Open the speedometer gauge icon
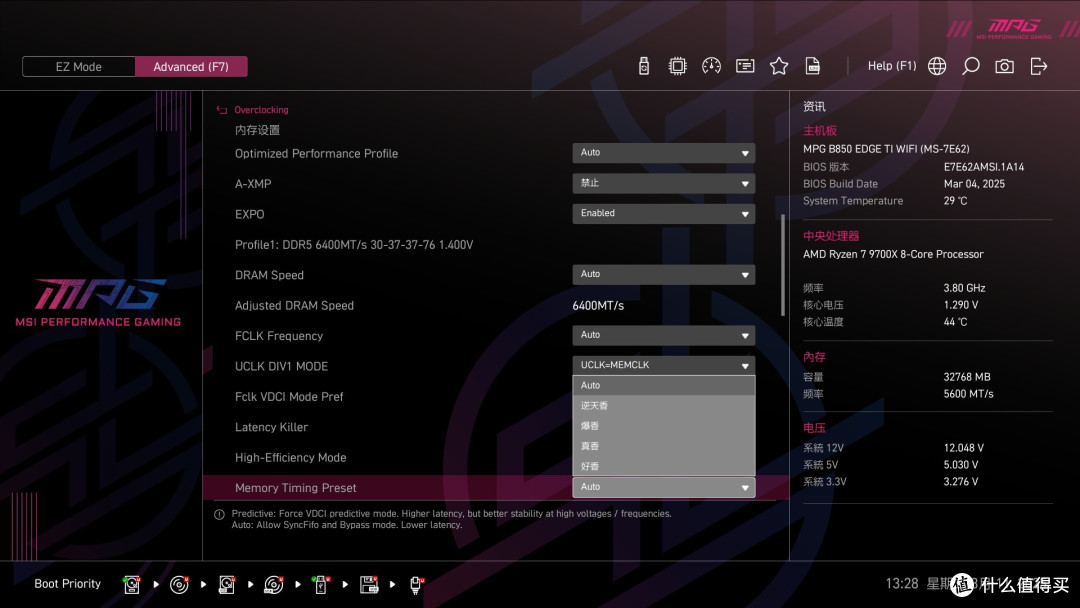Screen dimensions: 1080x608 point(711,66)
